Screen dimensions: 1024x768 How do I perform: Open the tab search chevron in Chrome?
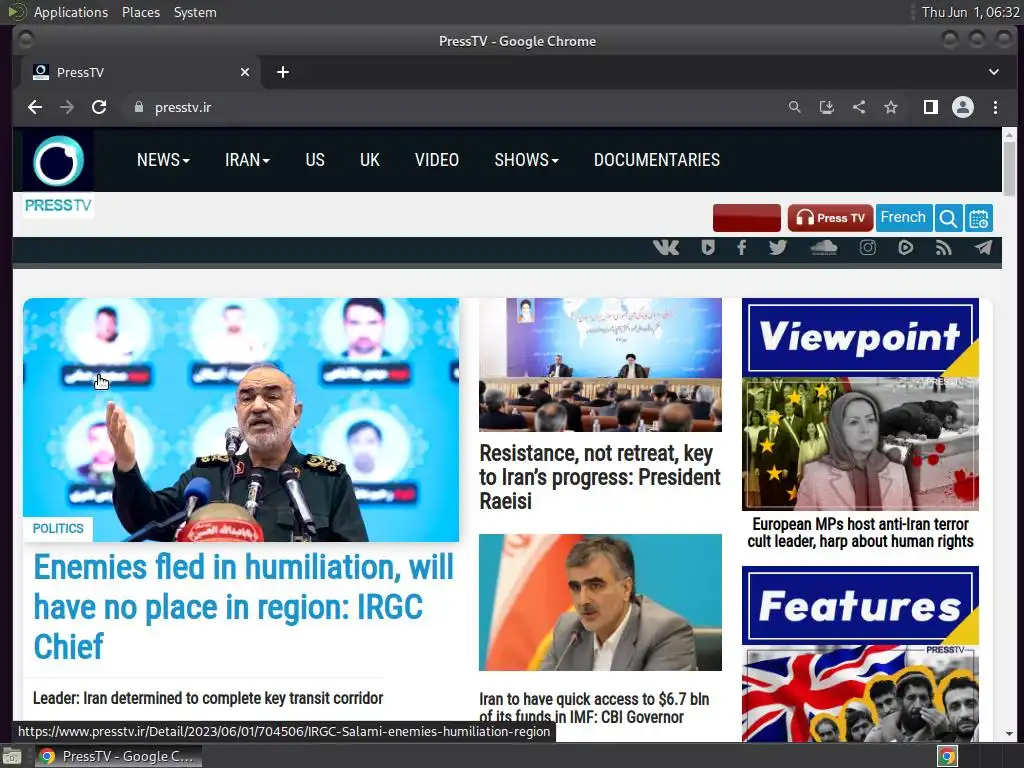(x=994, y=72)
